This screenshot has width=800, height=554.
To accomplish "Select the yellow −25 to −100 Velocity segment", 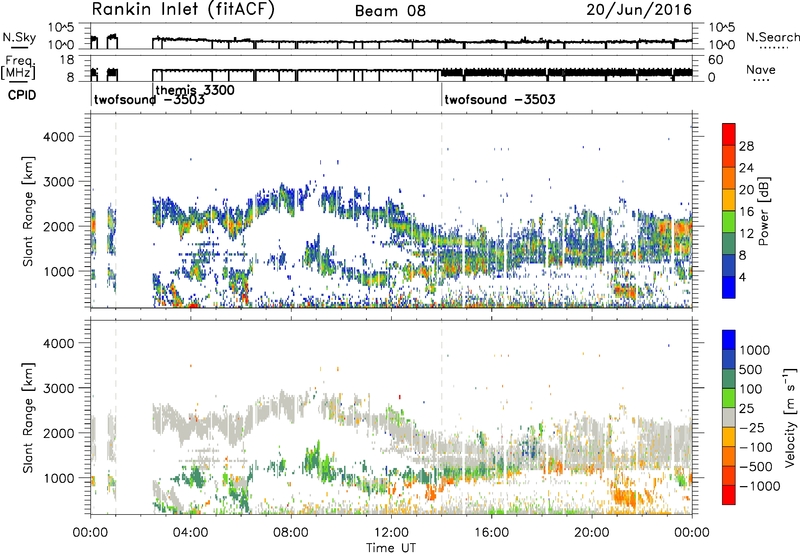I will click(729, 437).
